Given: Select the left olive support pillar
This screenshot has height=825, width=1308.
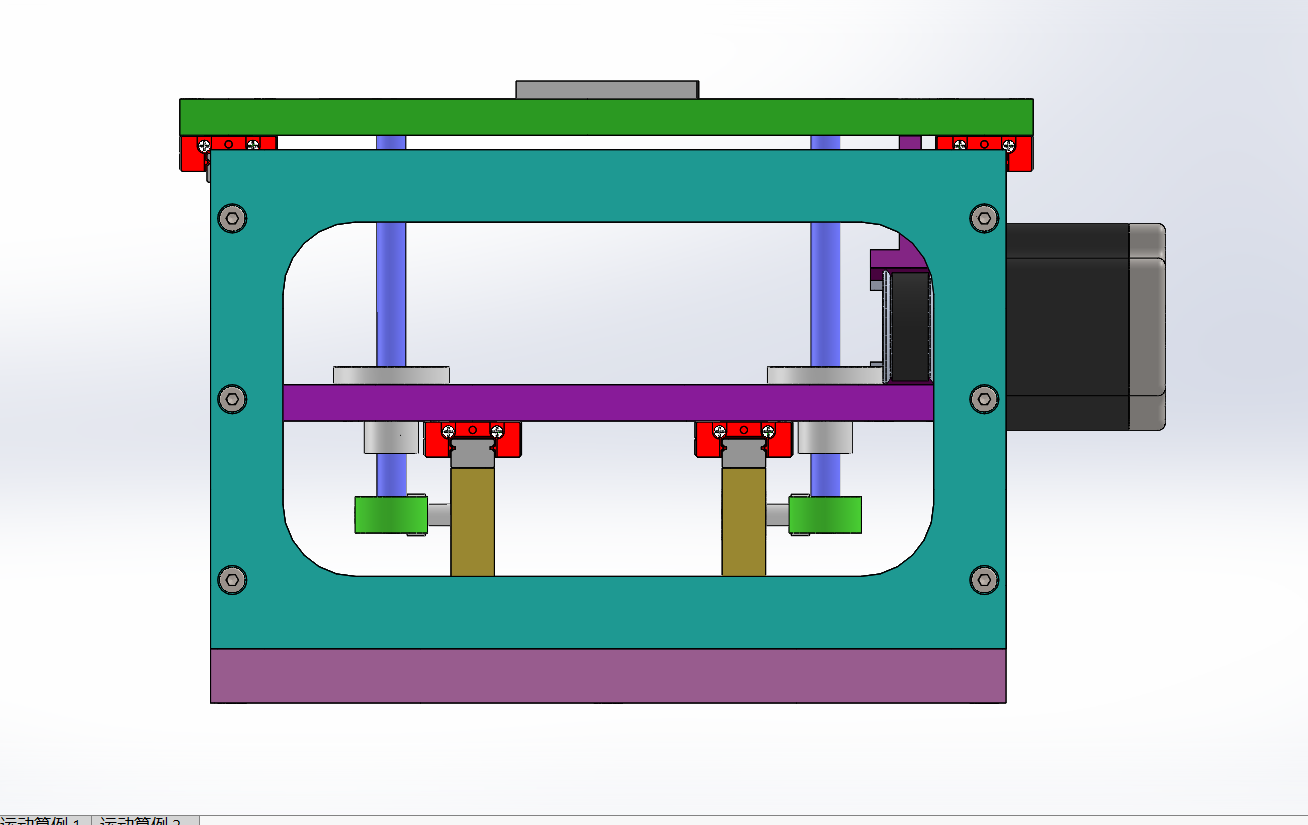Looking at the screenshot, I should coord(472,522).
